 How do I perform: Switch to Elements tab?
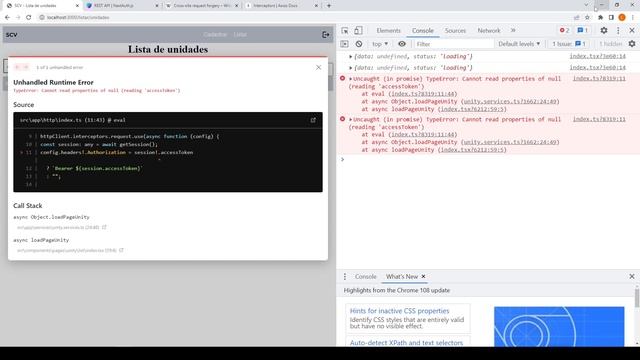coord(389,31)
